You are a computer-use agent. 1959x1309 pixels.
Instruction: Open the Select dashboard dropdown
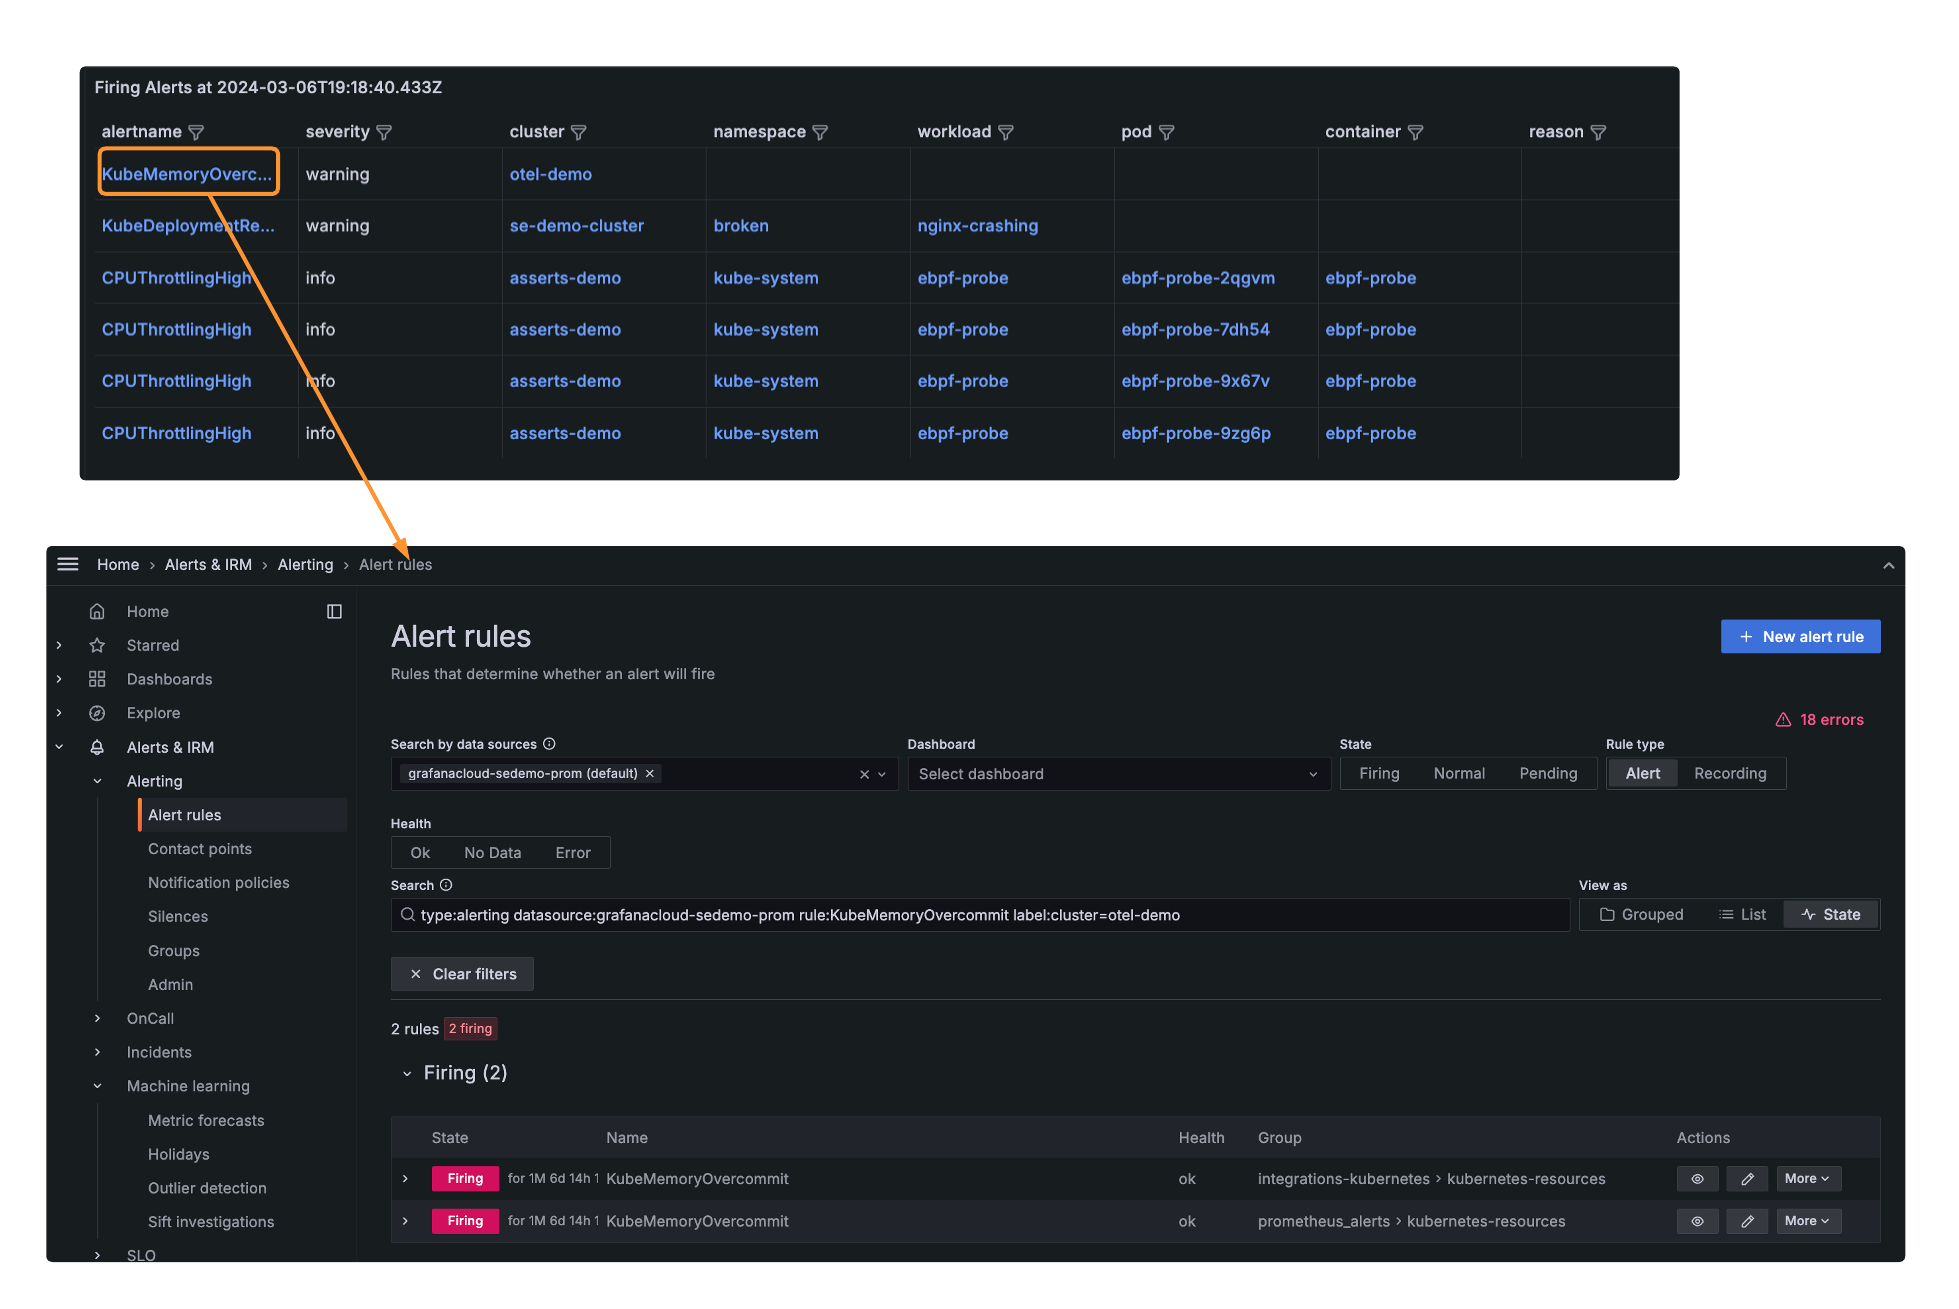coord(1119,773)
